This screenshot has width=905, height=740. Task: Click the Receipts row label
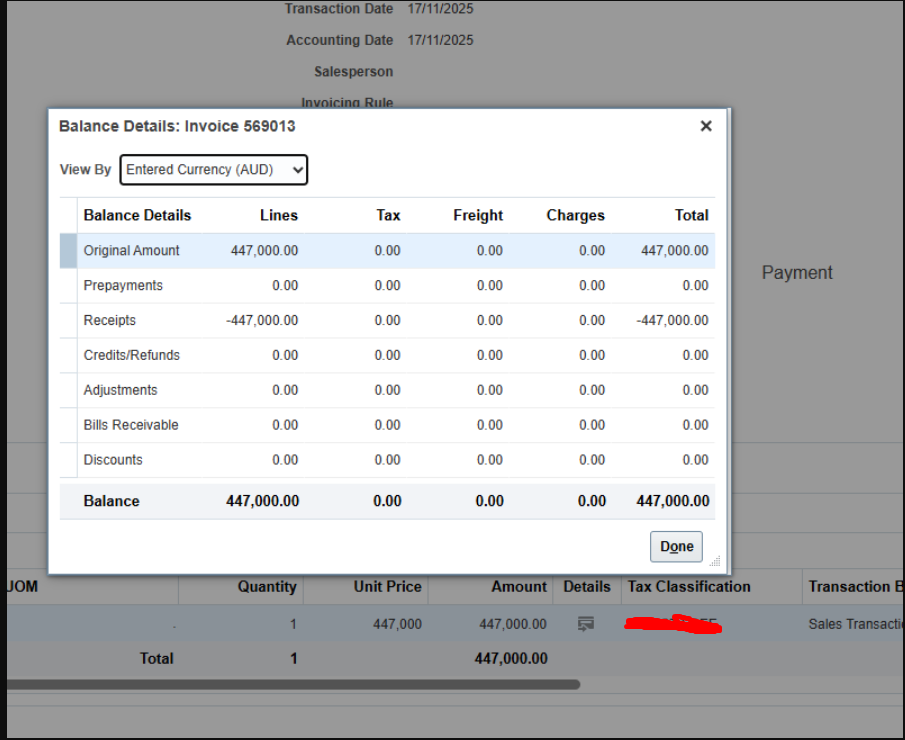click(110, 320)
